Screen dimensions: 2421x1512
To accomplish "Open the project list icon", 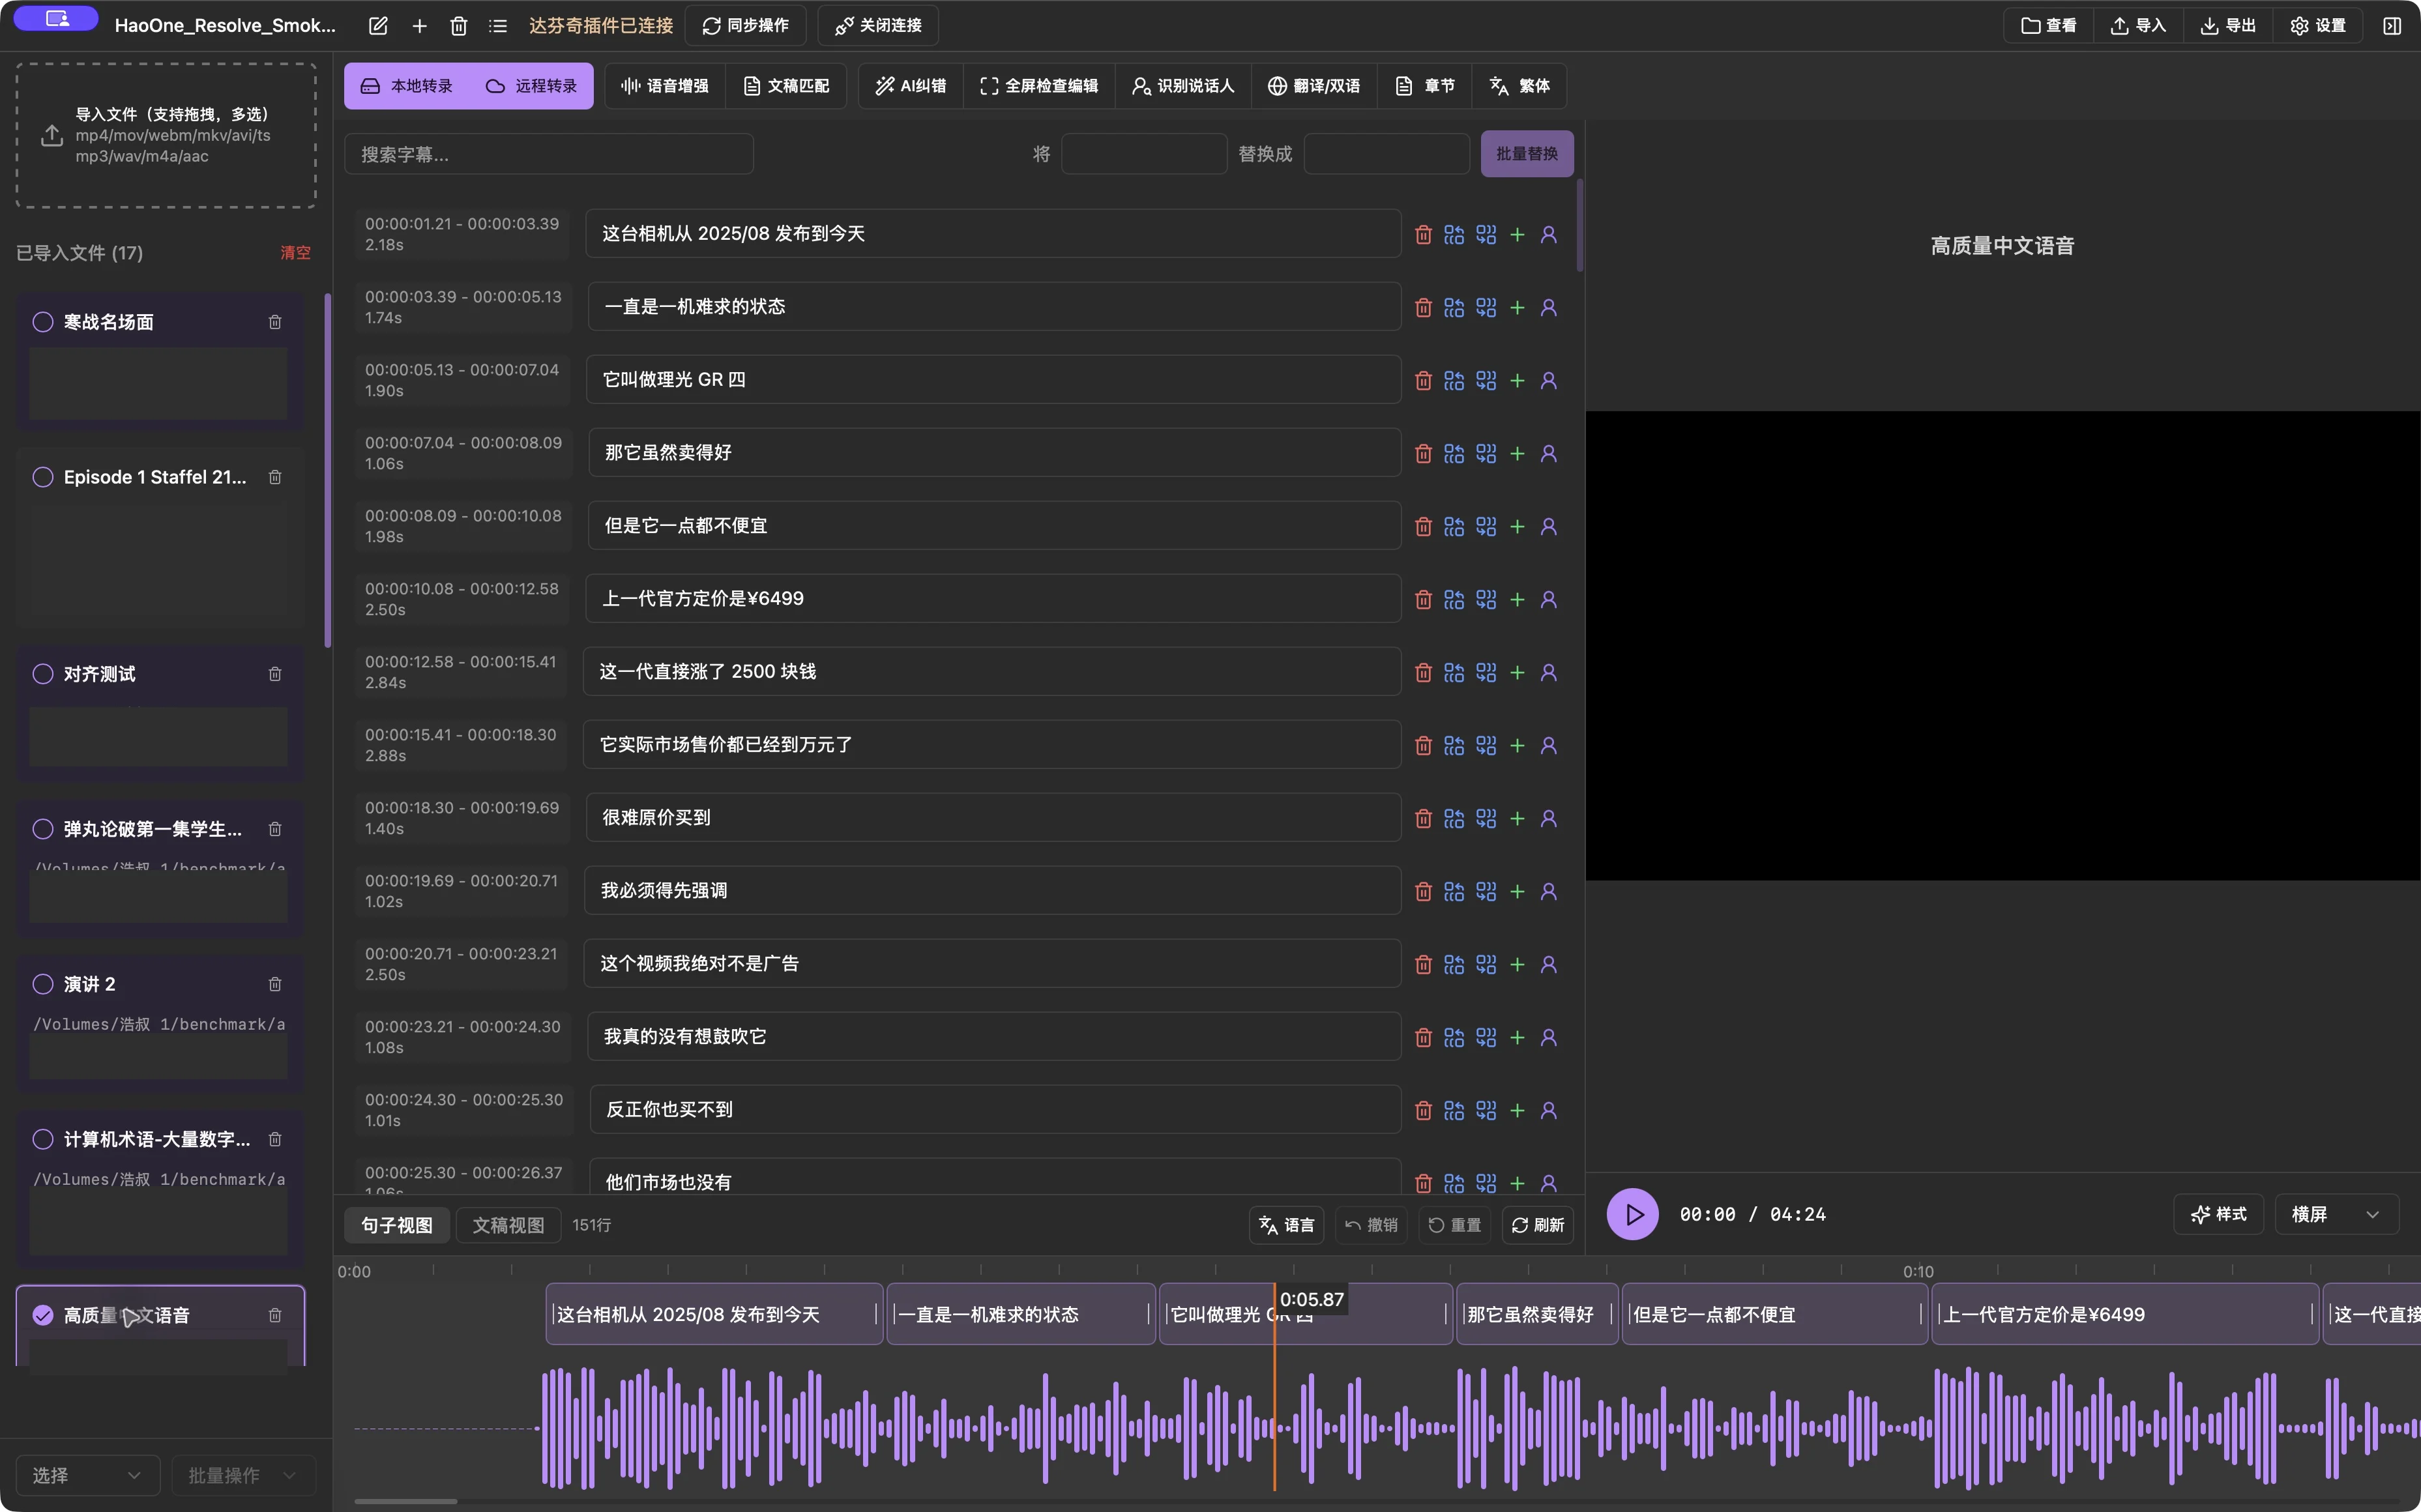I will tap(498, 26).
